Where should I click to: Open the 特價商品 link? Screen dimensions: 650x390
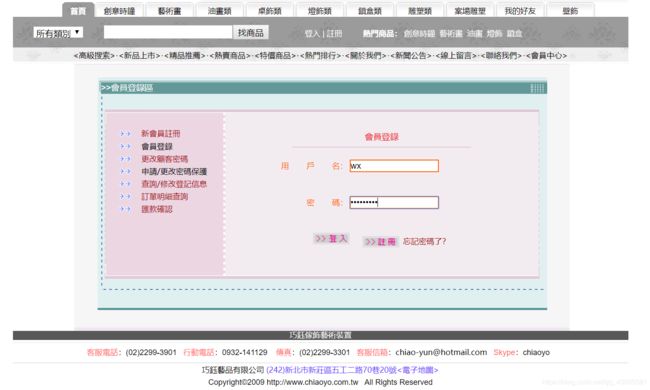click(x=275, y=56)
